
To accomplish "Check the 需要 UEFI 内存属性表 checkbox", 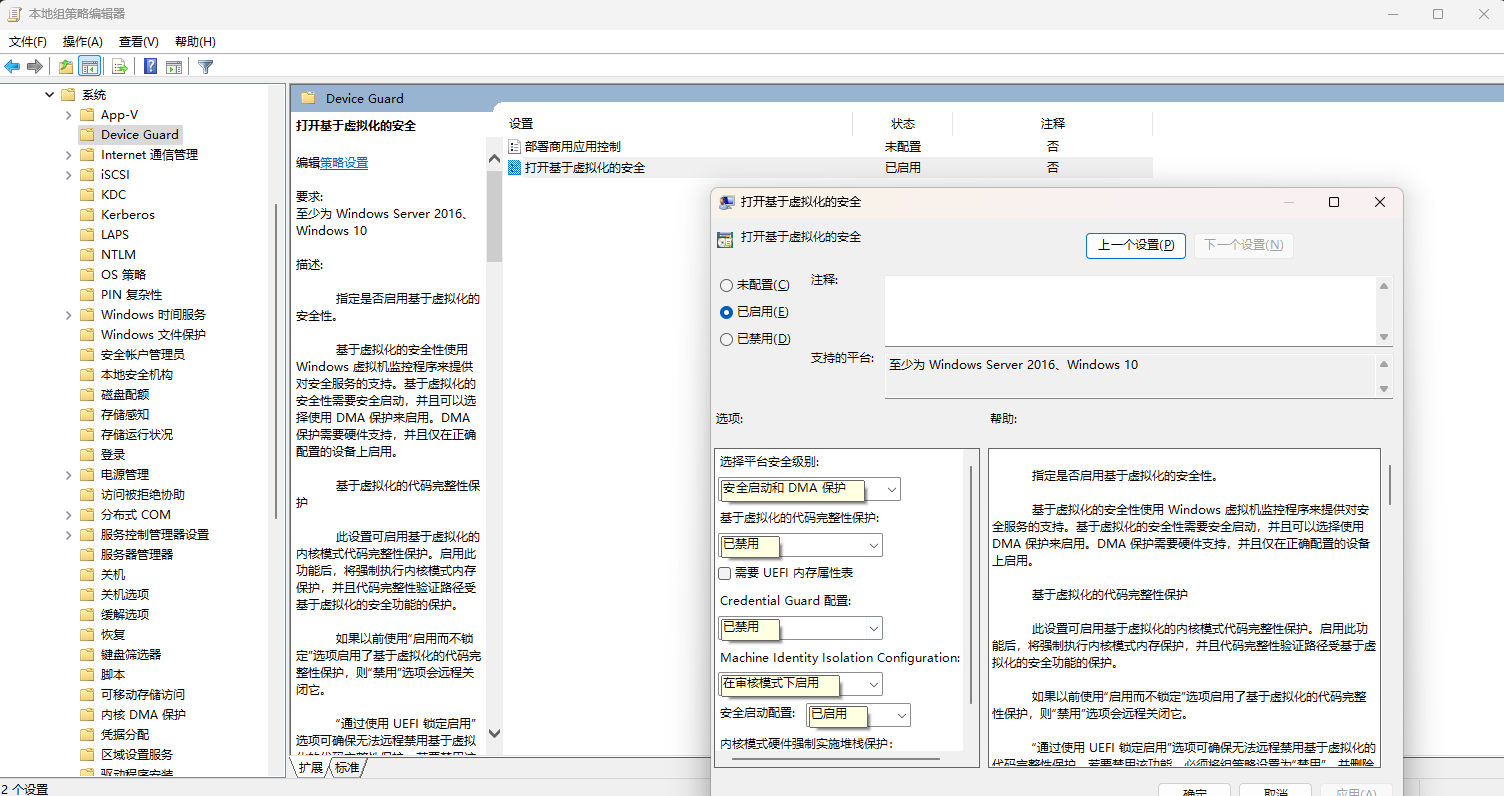I will (725, 573).
